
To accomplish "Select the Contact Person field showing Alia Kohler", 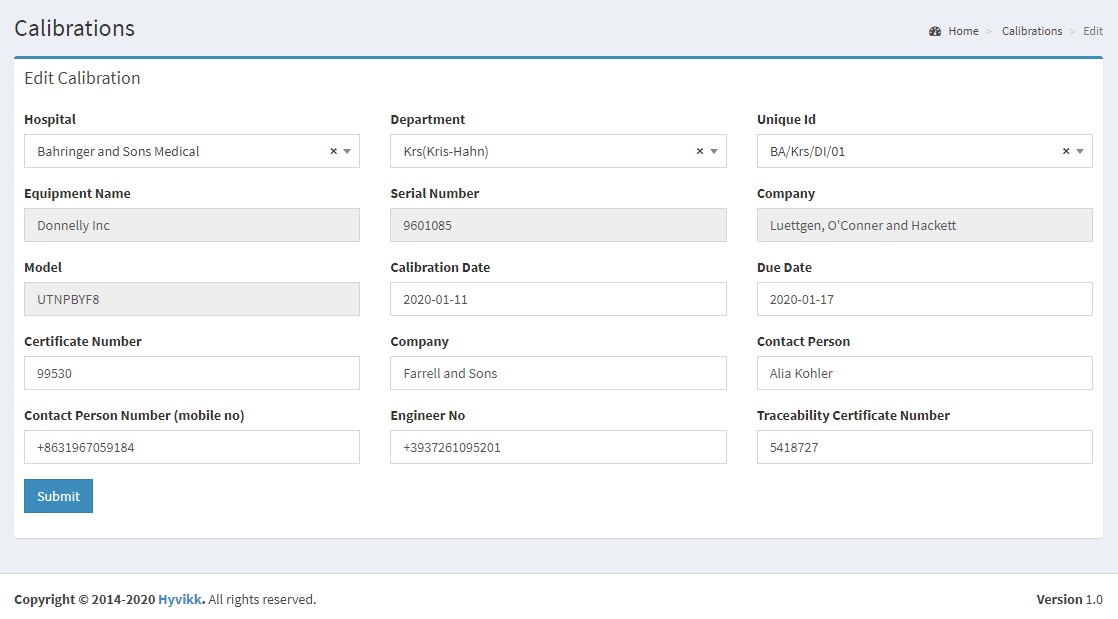I will pyautogui.click(x=924, y=372).
